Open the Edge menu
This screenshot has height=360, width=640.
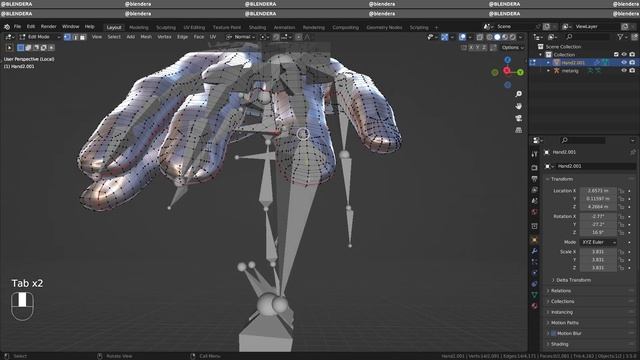(182, 37)
